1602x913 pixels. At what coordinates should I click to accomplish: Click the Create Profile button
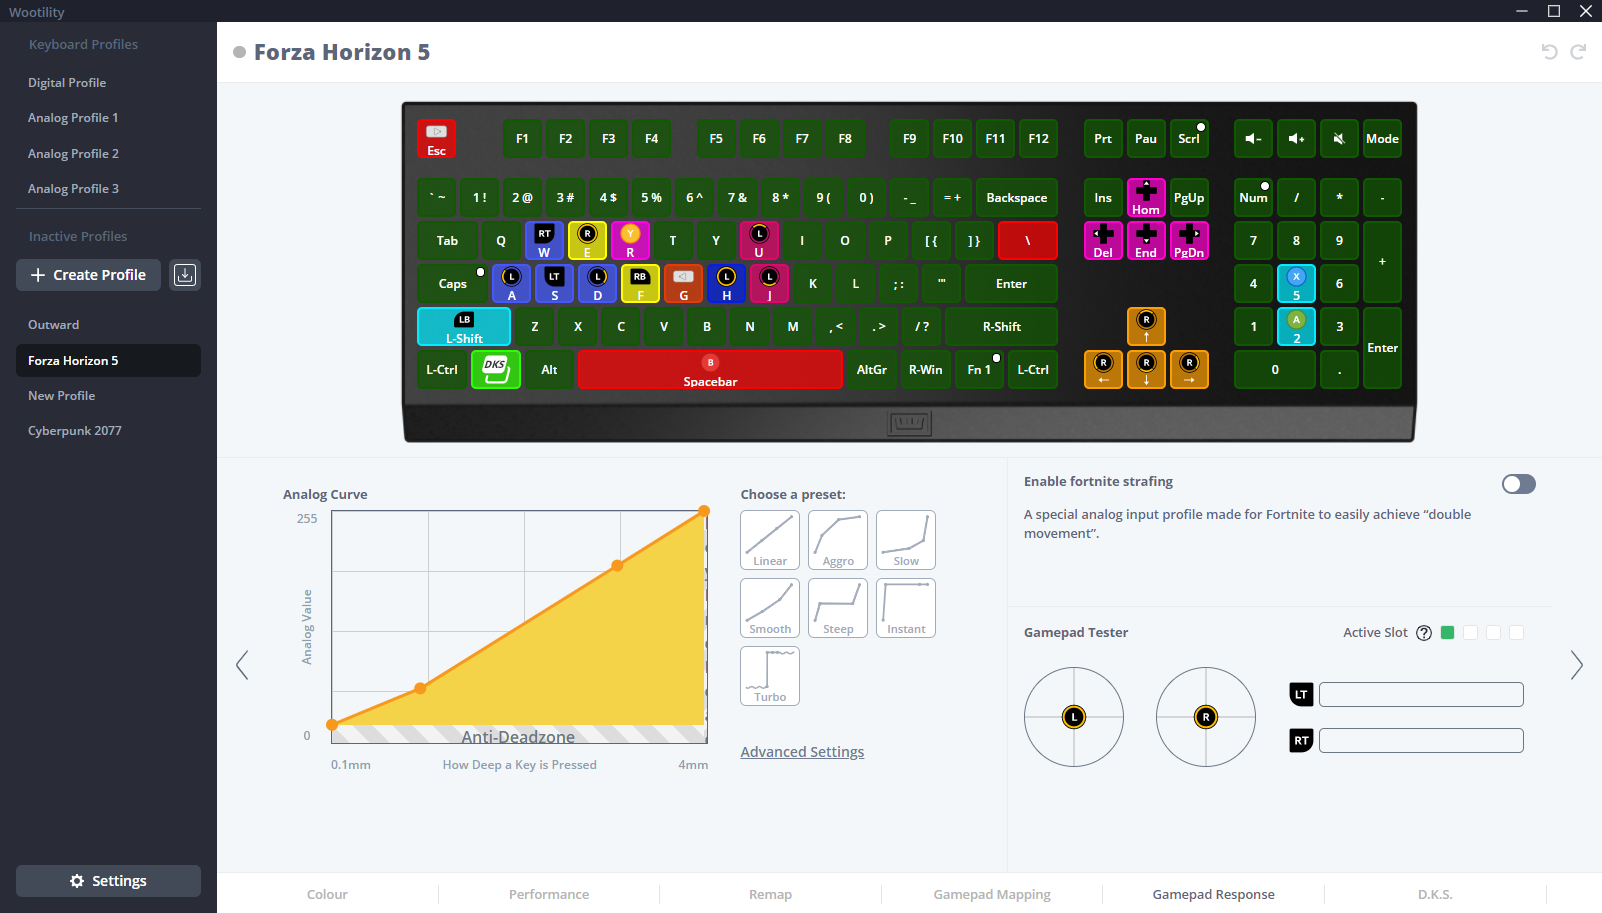[x=89, y=275]
